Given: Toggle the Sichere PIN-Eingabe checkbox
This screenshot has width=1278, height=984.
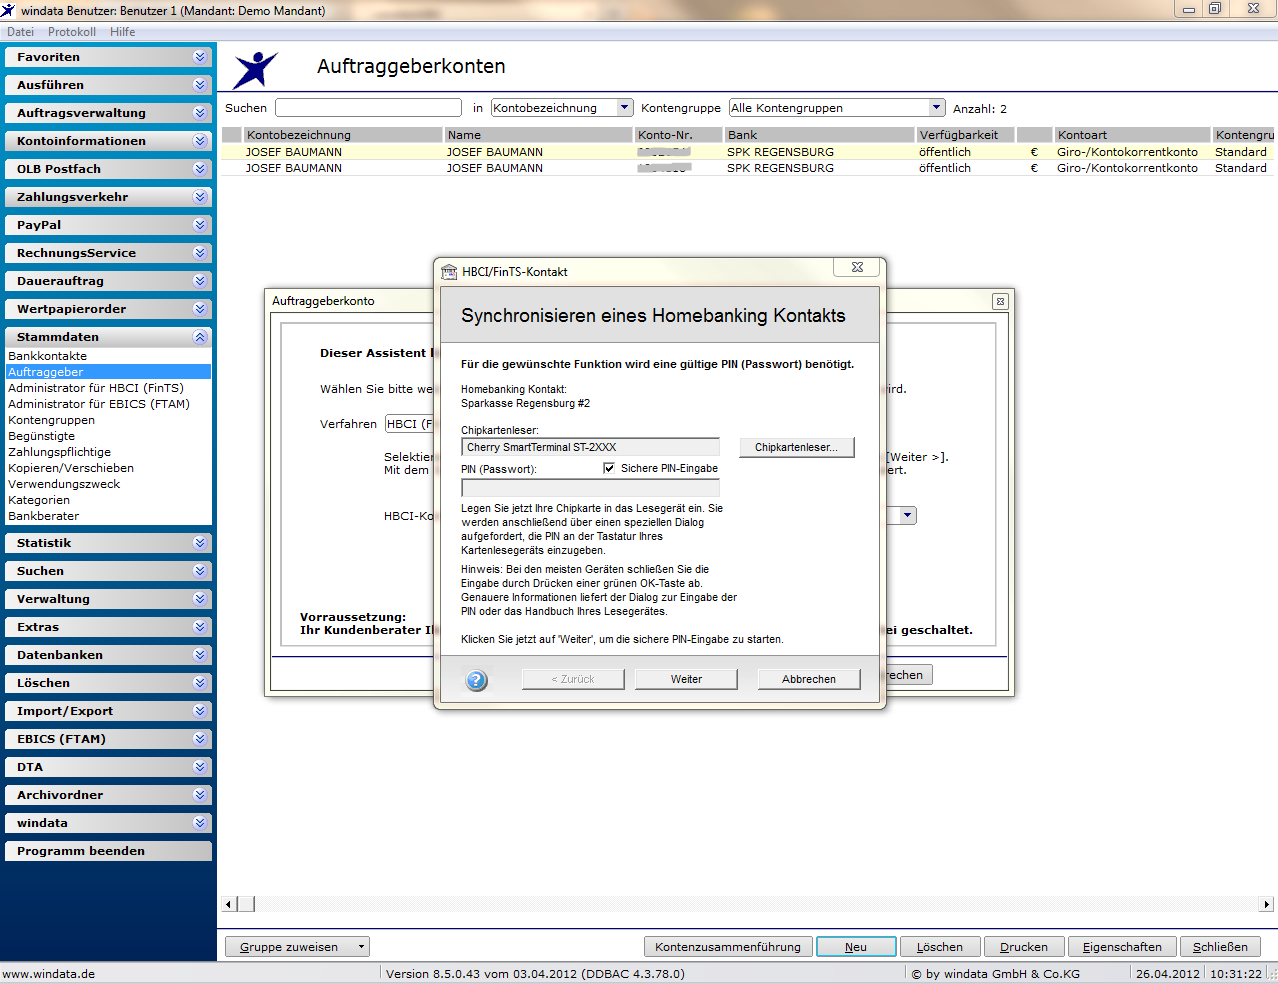Looking at the screenshot, I should pos(609,468).
